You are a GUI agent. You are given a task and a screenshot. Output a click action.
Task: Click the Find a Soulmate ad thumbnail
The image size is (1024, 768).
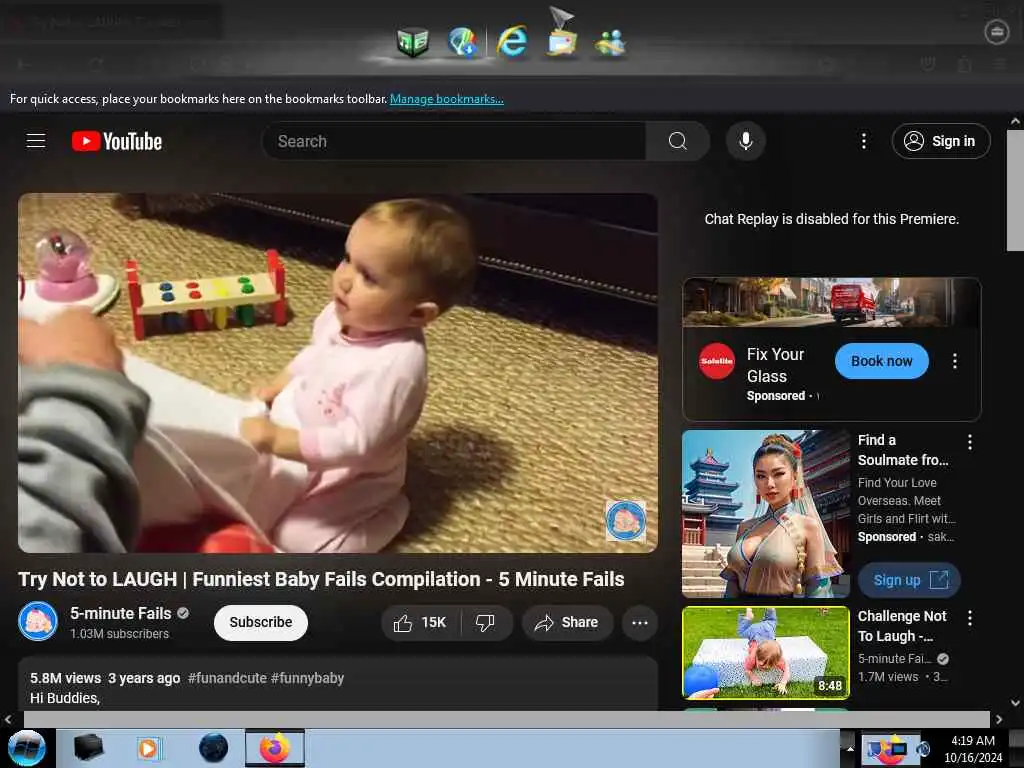pyautogui.click(x=765, y=514)
